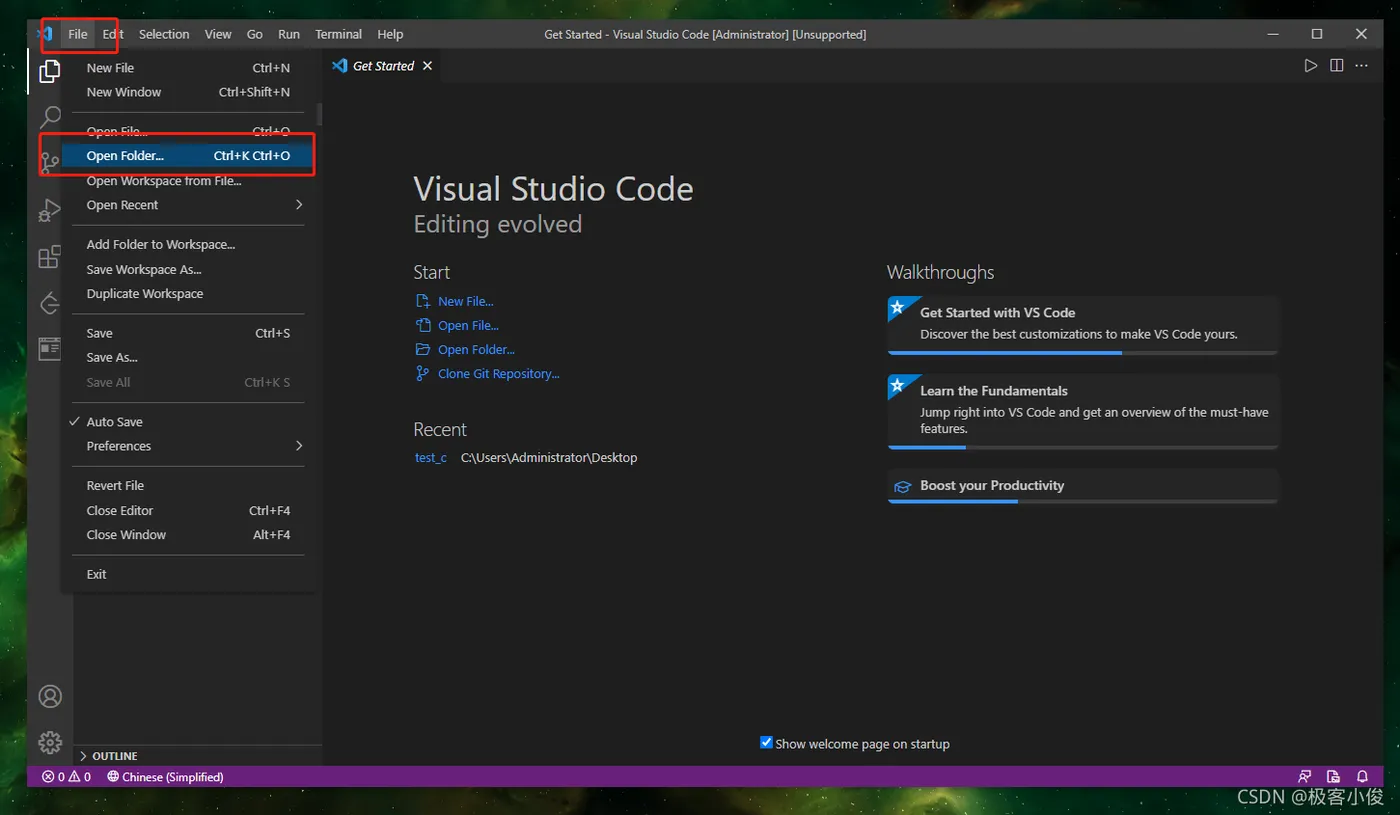Click the Chinese (Simplified) language status item
1400x815 pixels.
point(165,777)
